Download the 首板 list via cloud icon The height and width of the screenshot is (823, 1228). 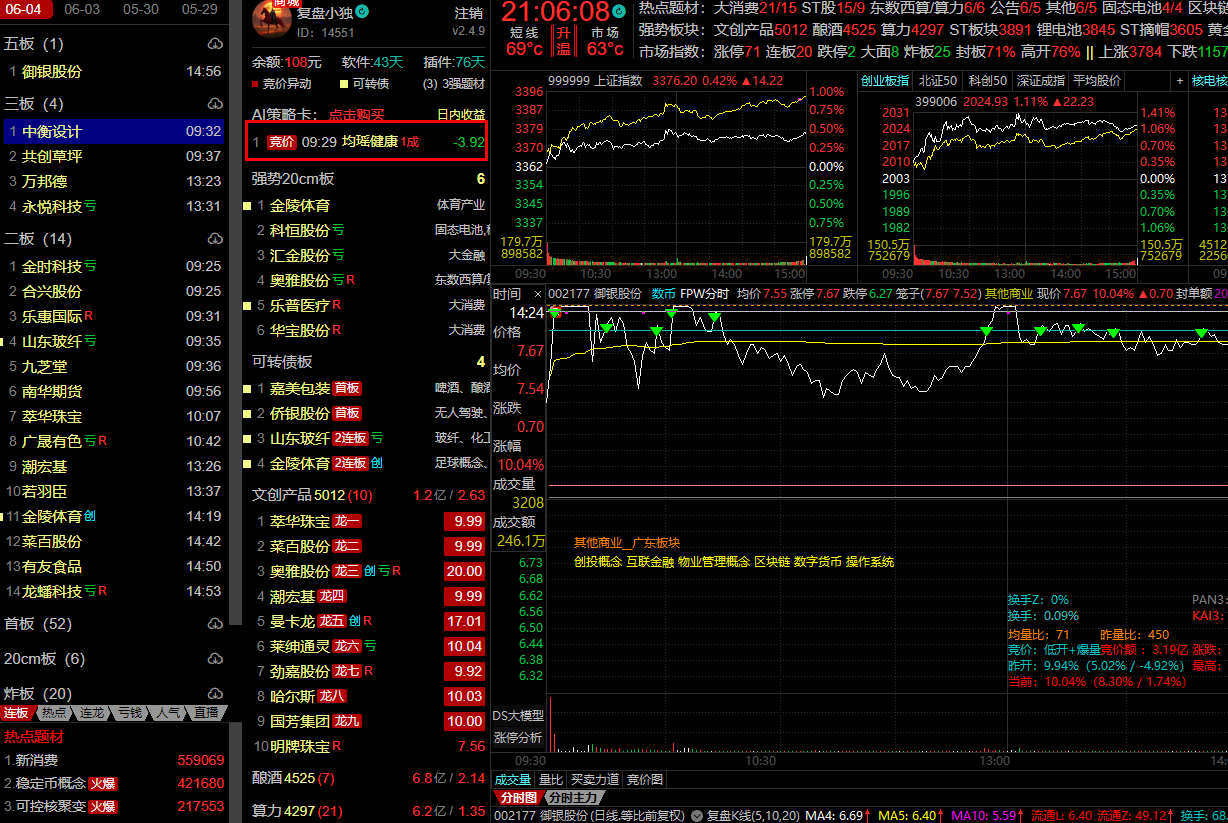[x=215, y=624]
